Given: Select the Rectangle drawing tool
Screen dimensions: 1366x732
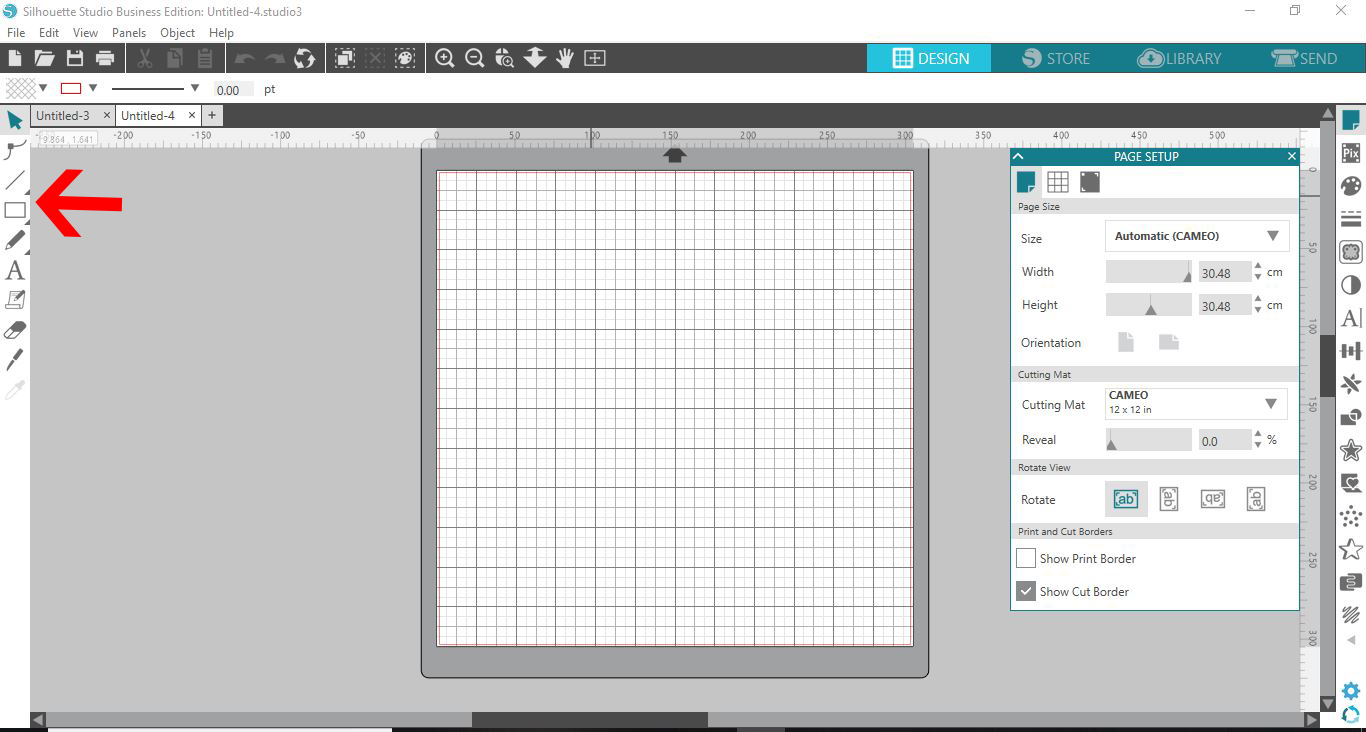Looking at the screenshot, I should pos(15,210).
